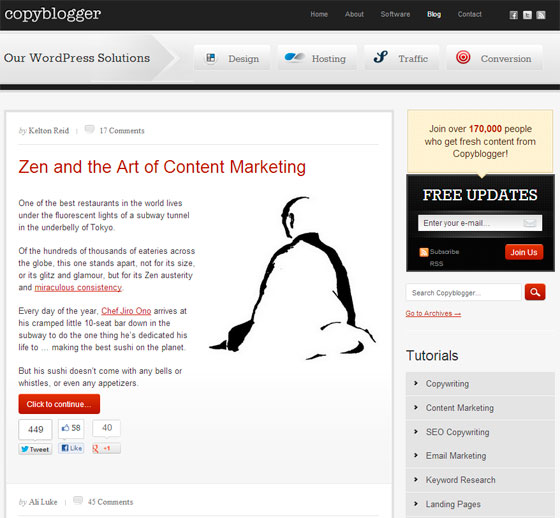Viewport: 560px width, 518px height.
Task: Open the Copywriting tutorial link
Action: tap(447, 384)
